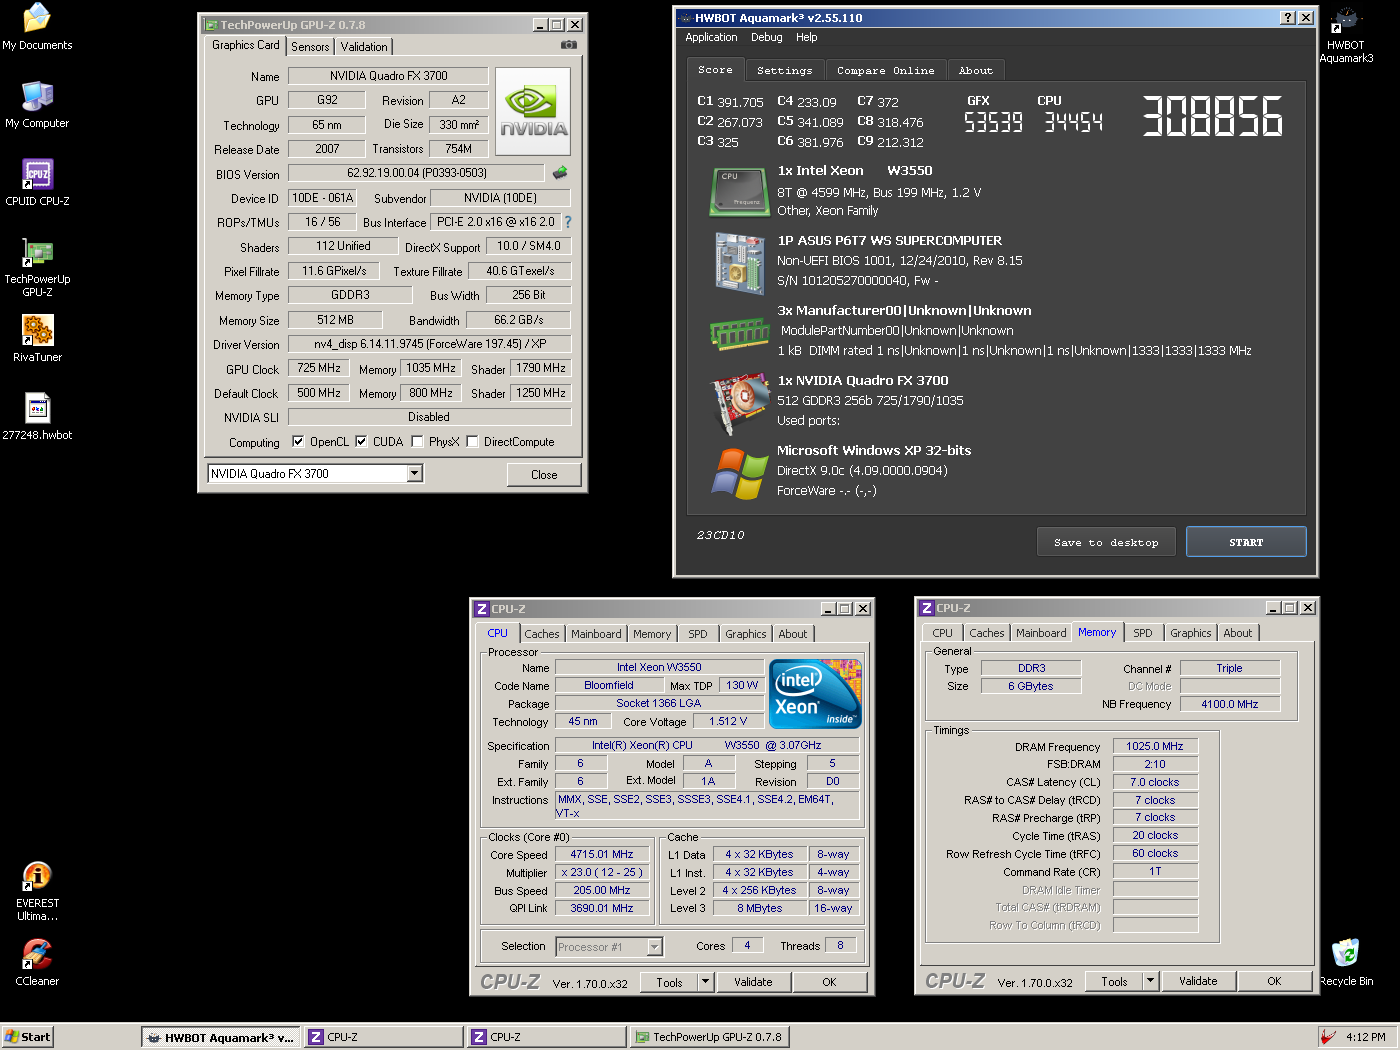The image size is (1400, 1050).
Task: Click the NVIDIA logo in GPU-Z
Action: (x=533, y=111)
